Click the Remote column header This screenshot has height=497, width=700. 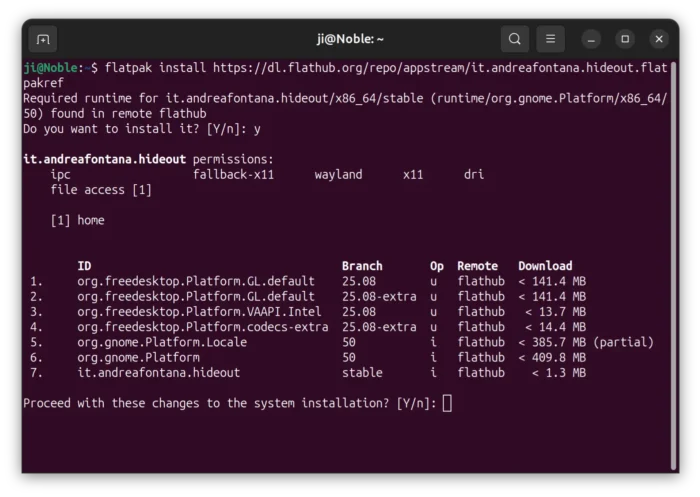point(477,266)
